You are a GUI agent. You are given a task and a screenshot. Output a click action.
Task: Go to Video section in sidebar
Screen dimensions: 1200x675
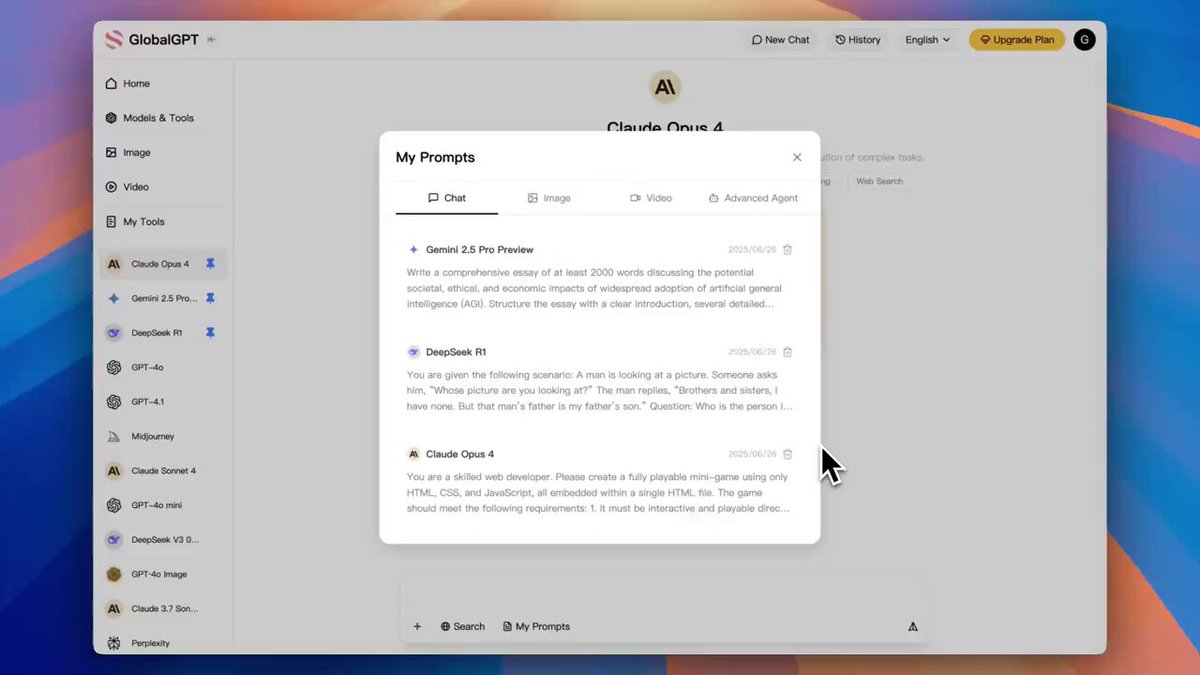pos(128,187)
